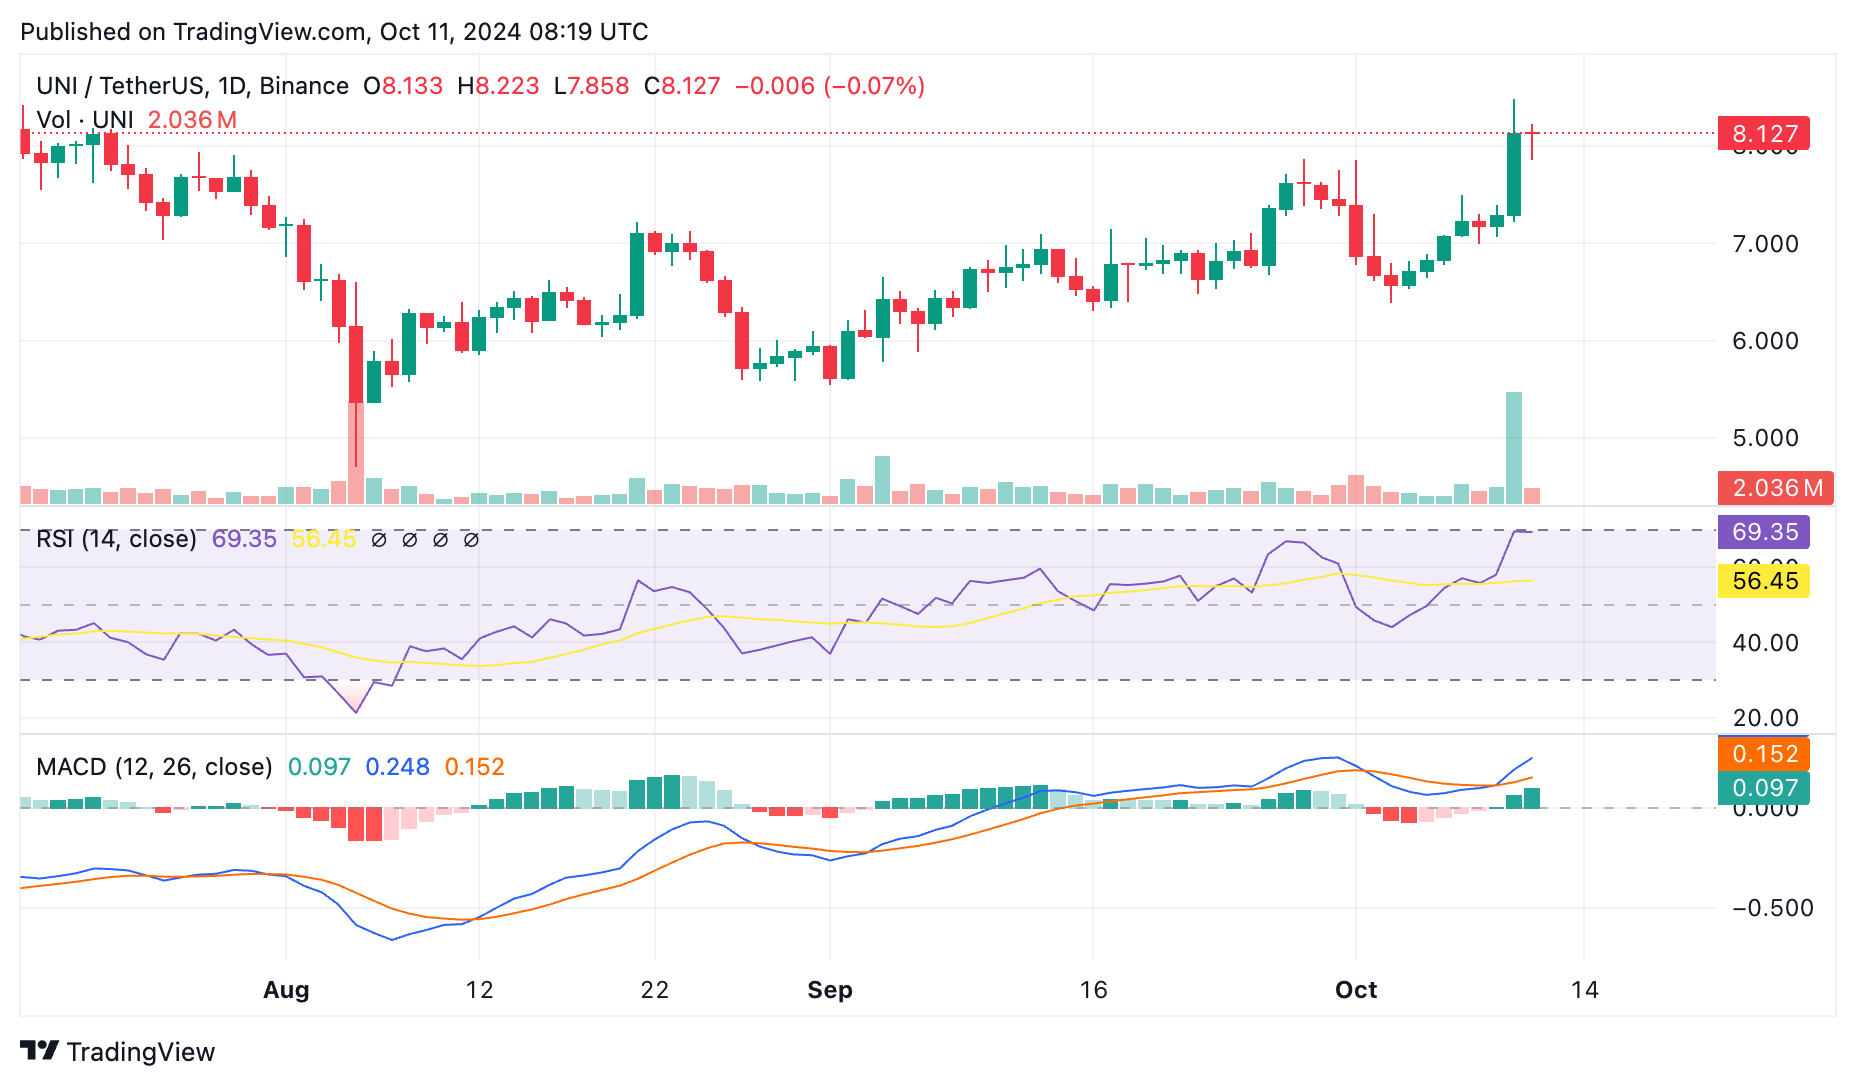
Task: Click the Sep date label on time axis
Action: pyautogui.click(x=830, y=990)
